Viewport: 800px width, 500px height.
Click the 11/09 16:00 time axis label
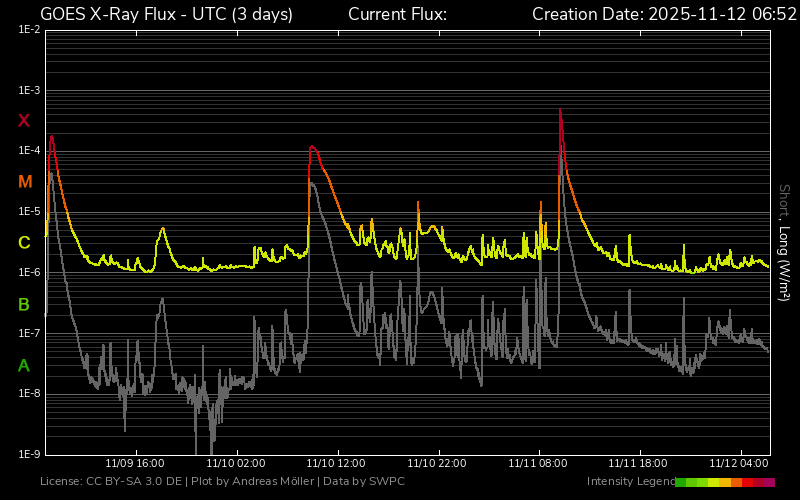(x=135, y=463)
